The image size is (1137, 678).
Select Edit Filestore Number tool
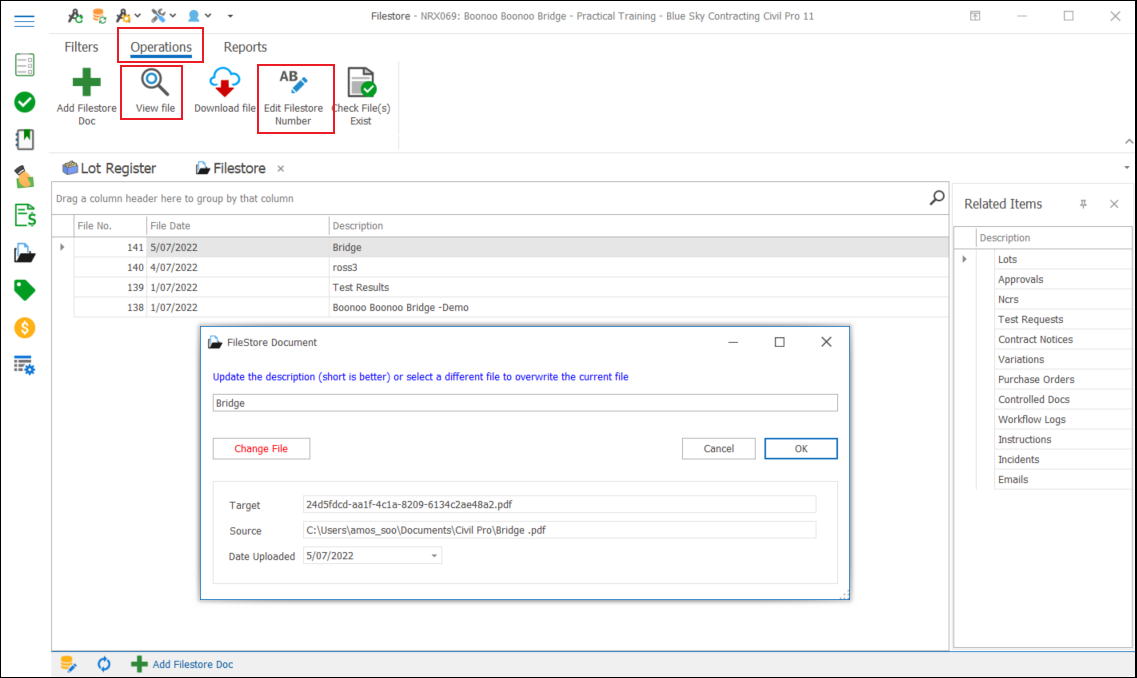tap(293, 84)
